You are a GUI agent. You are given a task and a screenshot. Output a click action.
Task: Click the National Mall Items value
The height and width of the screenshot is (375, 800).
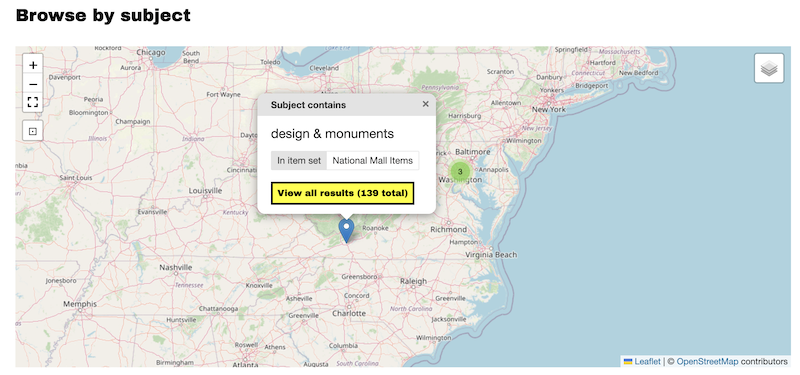click(x=372, y=160)
